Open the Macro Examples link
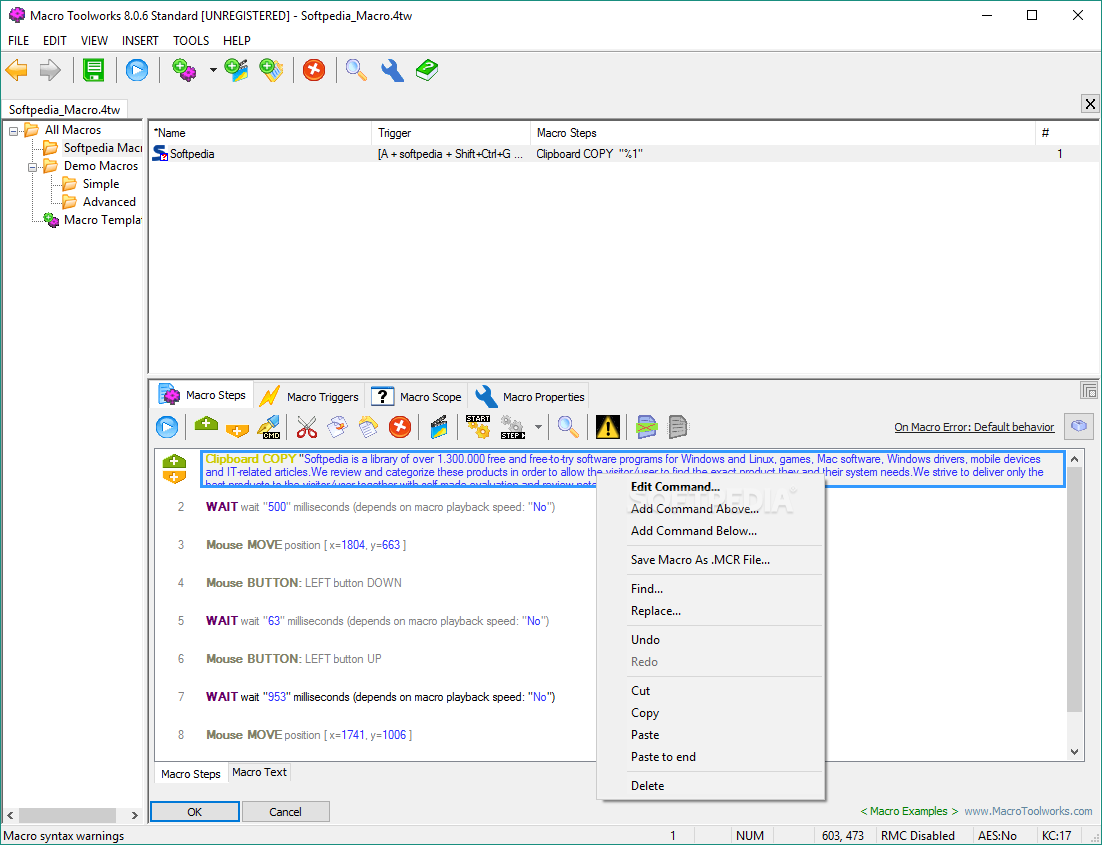 tap(909, 811)
